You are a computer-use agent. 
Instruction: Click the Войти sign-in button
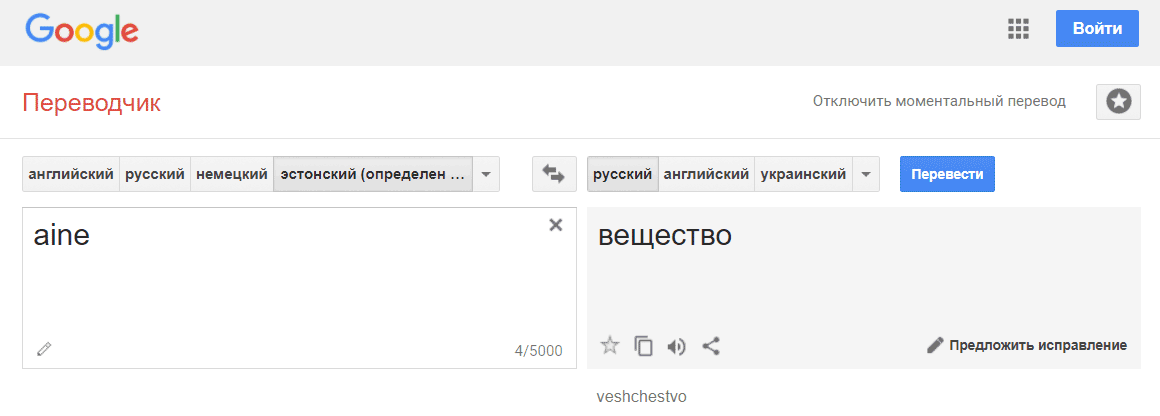(x=1097, y=29)
